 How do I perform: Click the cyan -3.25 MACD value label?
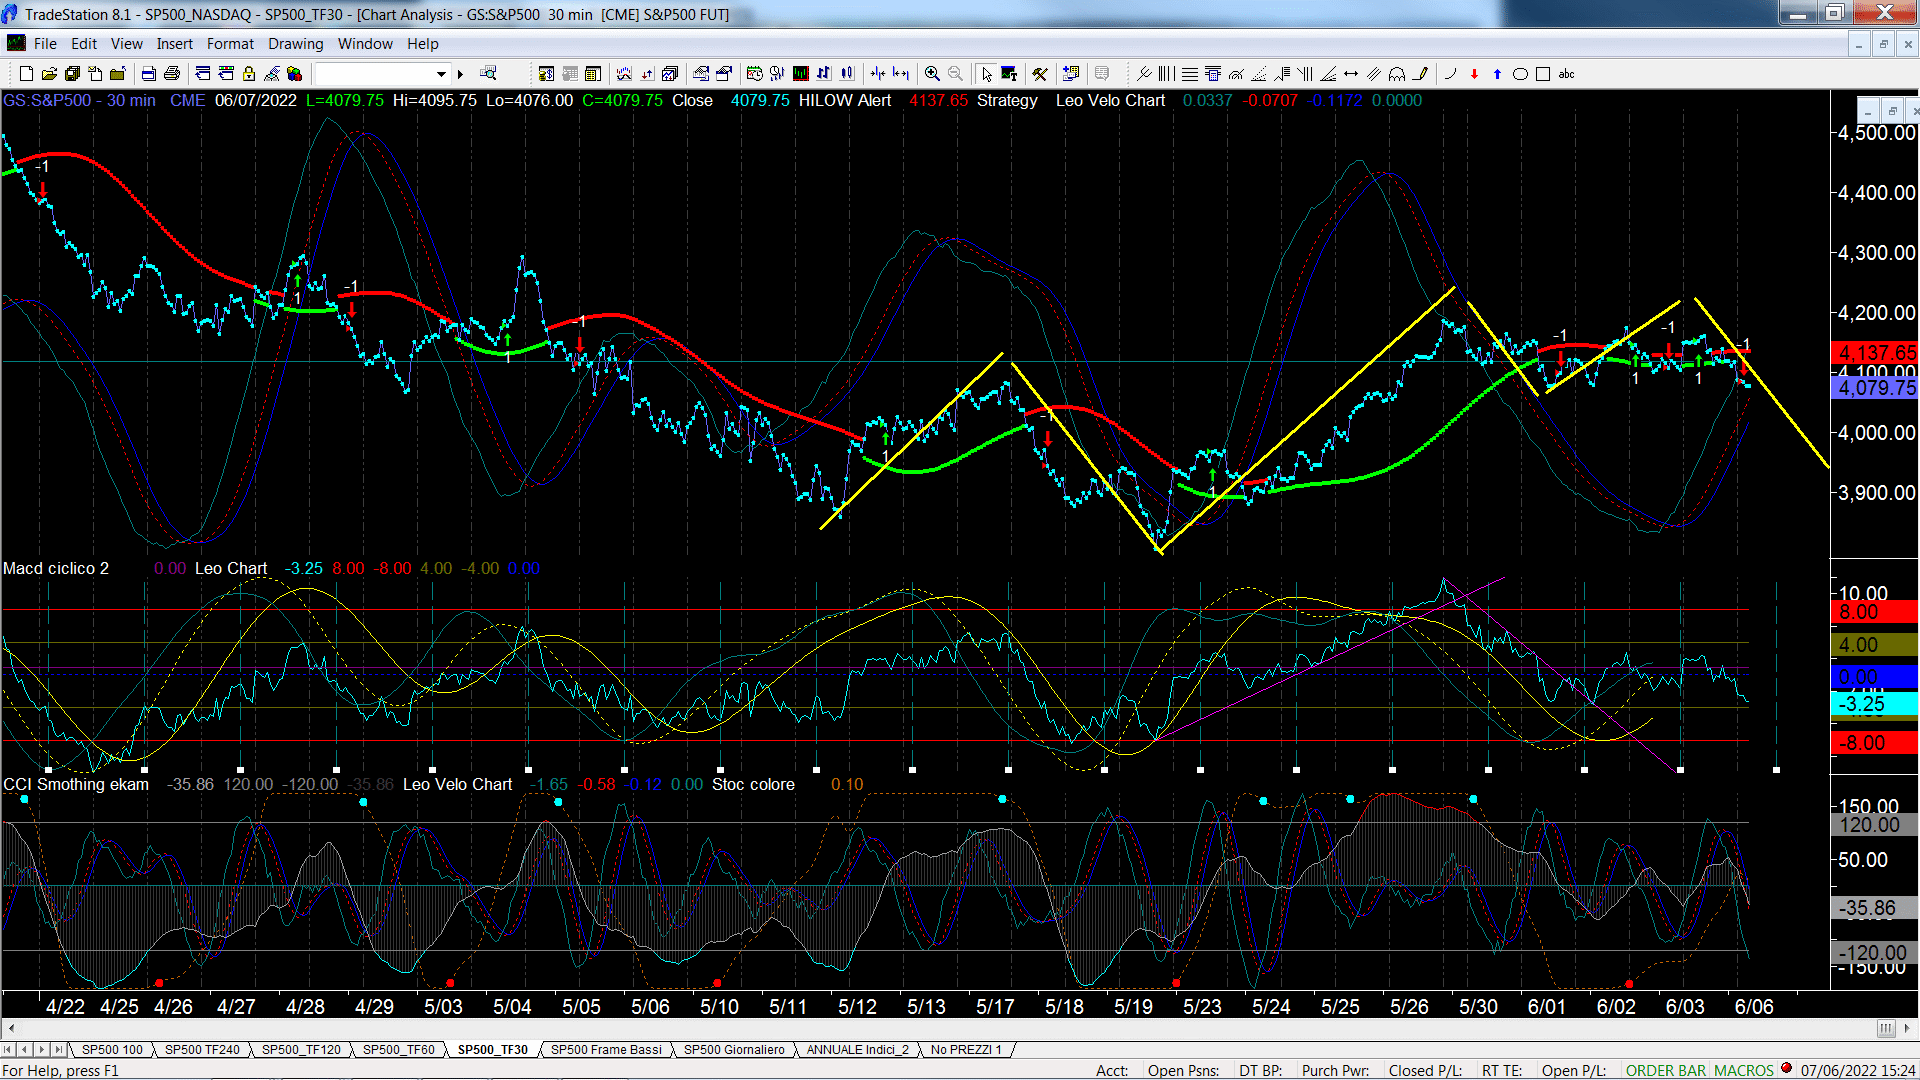1876,704
